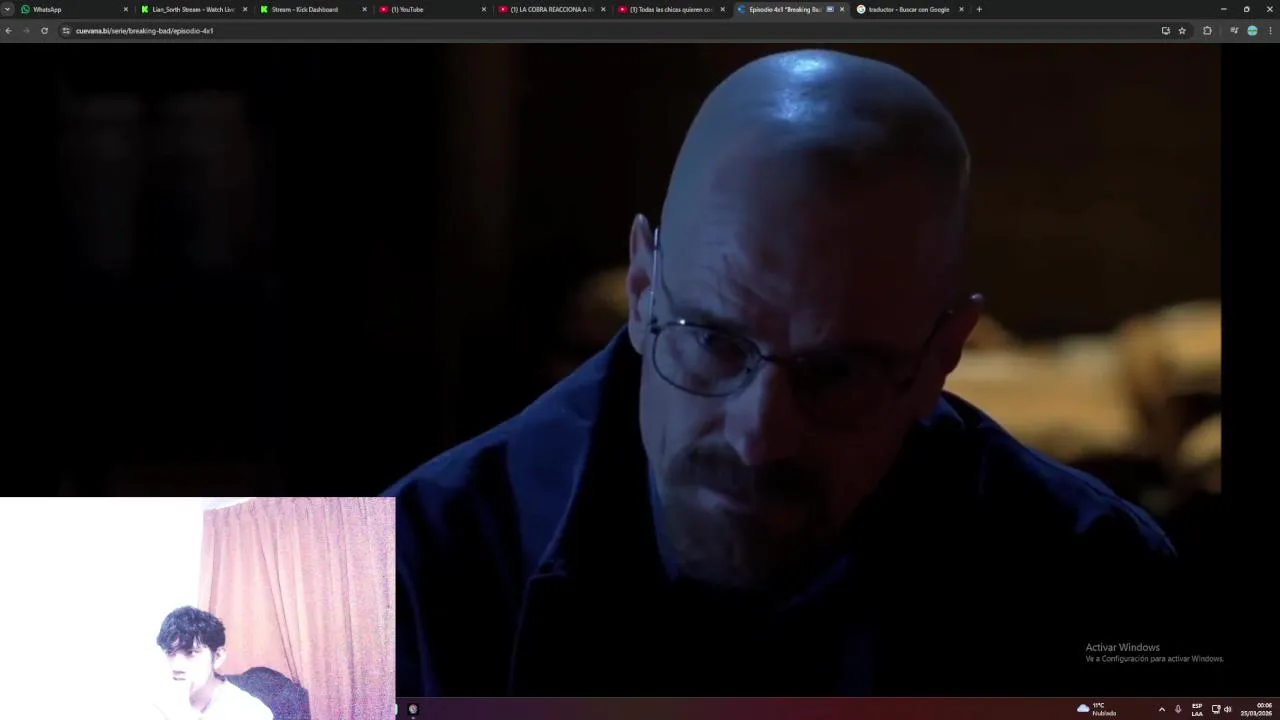This screenshot has height=720, width=1280.
Task: Close the WhatsApp tab
Action: click(126, 9)
